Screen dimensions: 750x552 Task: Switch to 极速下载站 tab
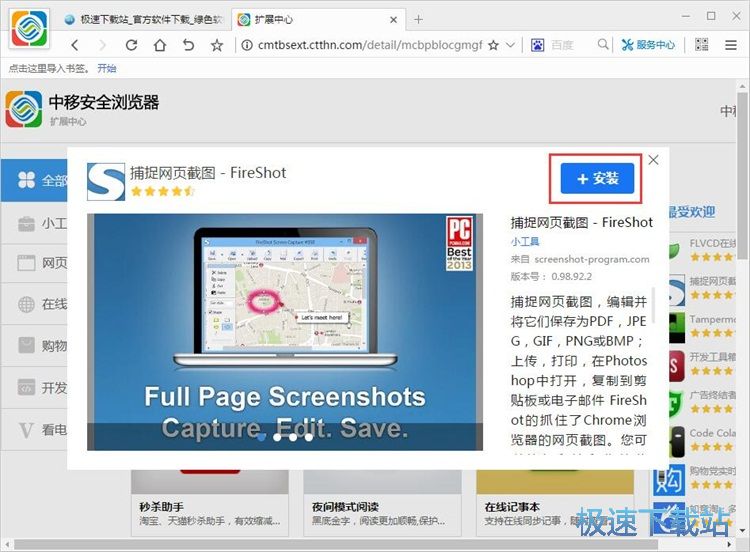(145, 20)
